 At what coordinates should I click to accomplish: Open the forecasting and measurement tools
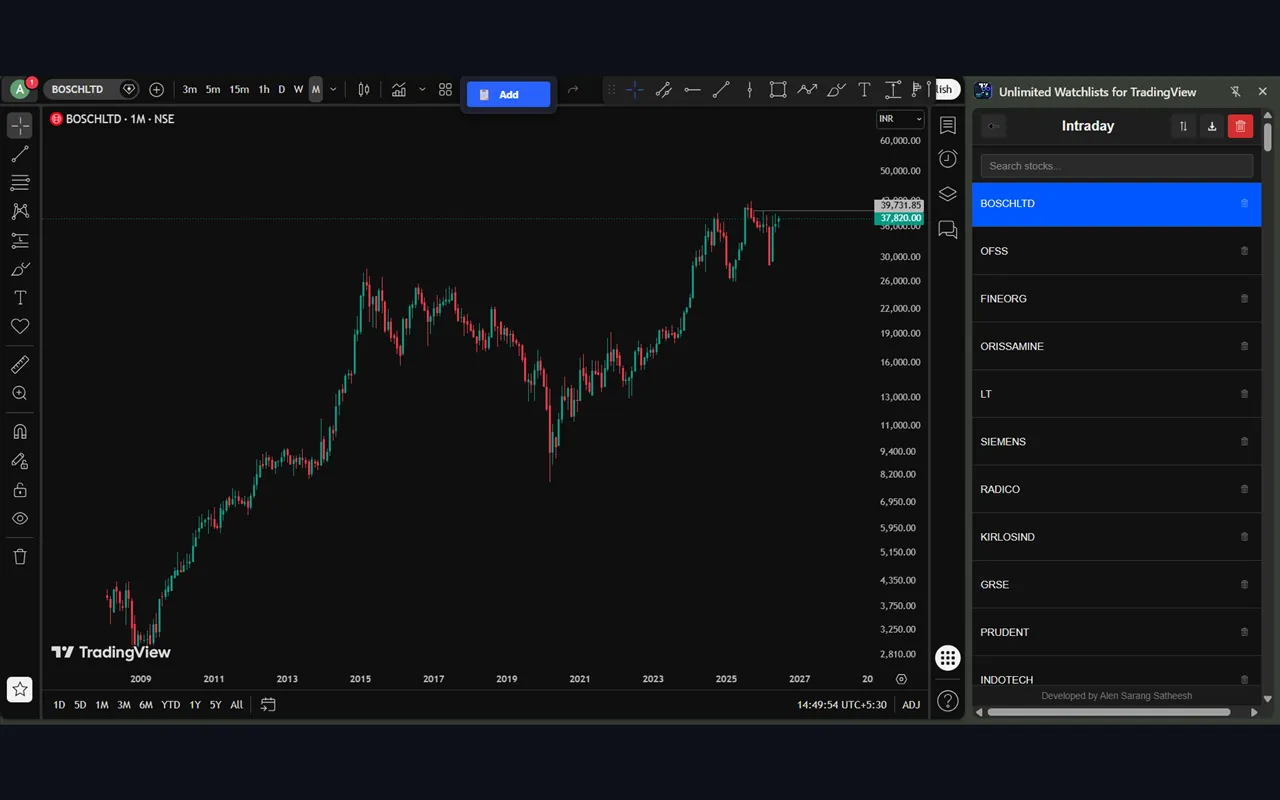coord(20,240)
